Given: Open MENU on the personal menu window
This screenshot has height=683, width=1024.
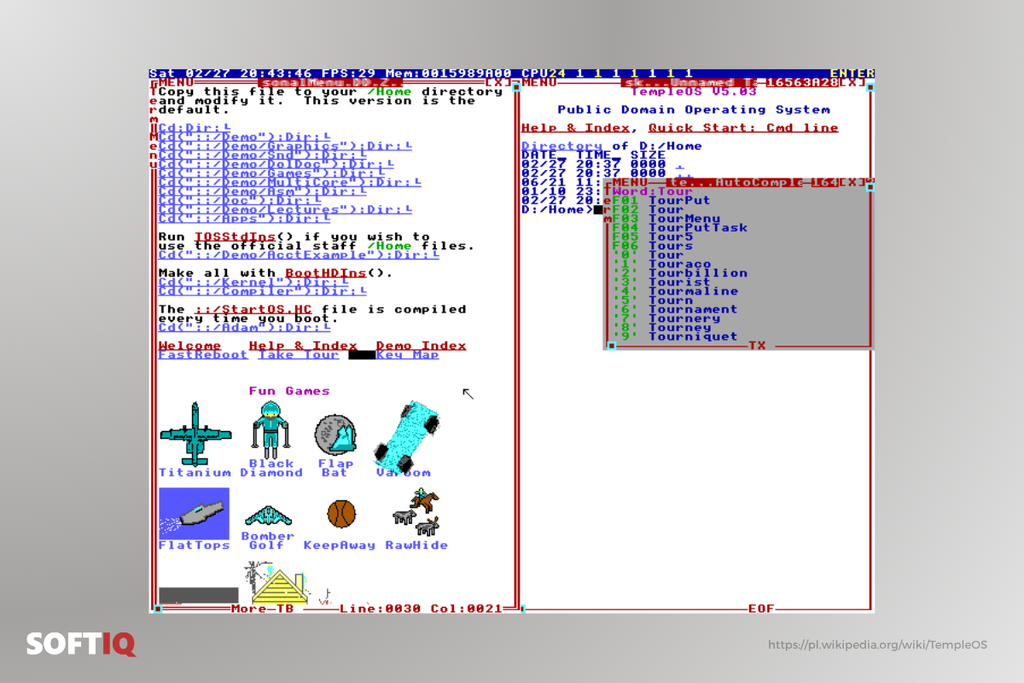Looking at the screenshot, I should pyautogui.click(x=176, y=82).
